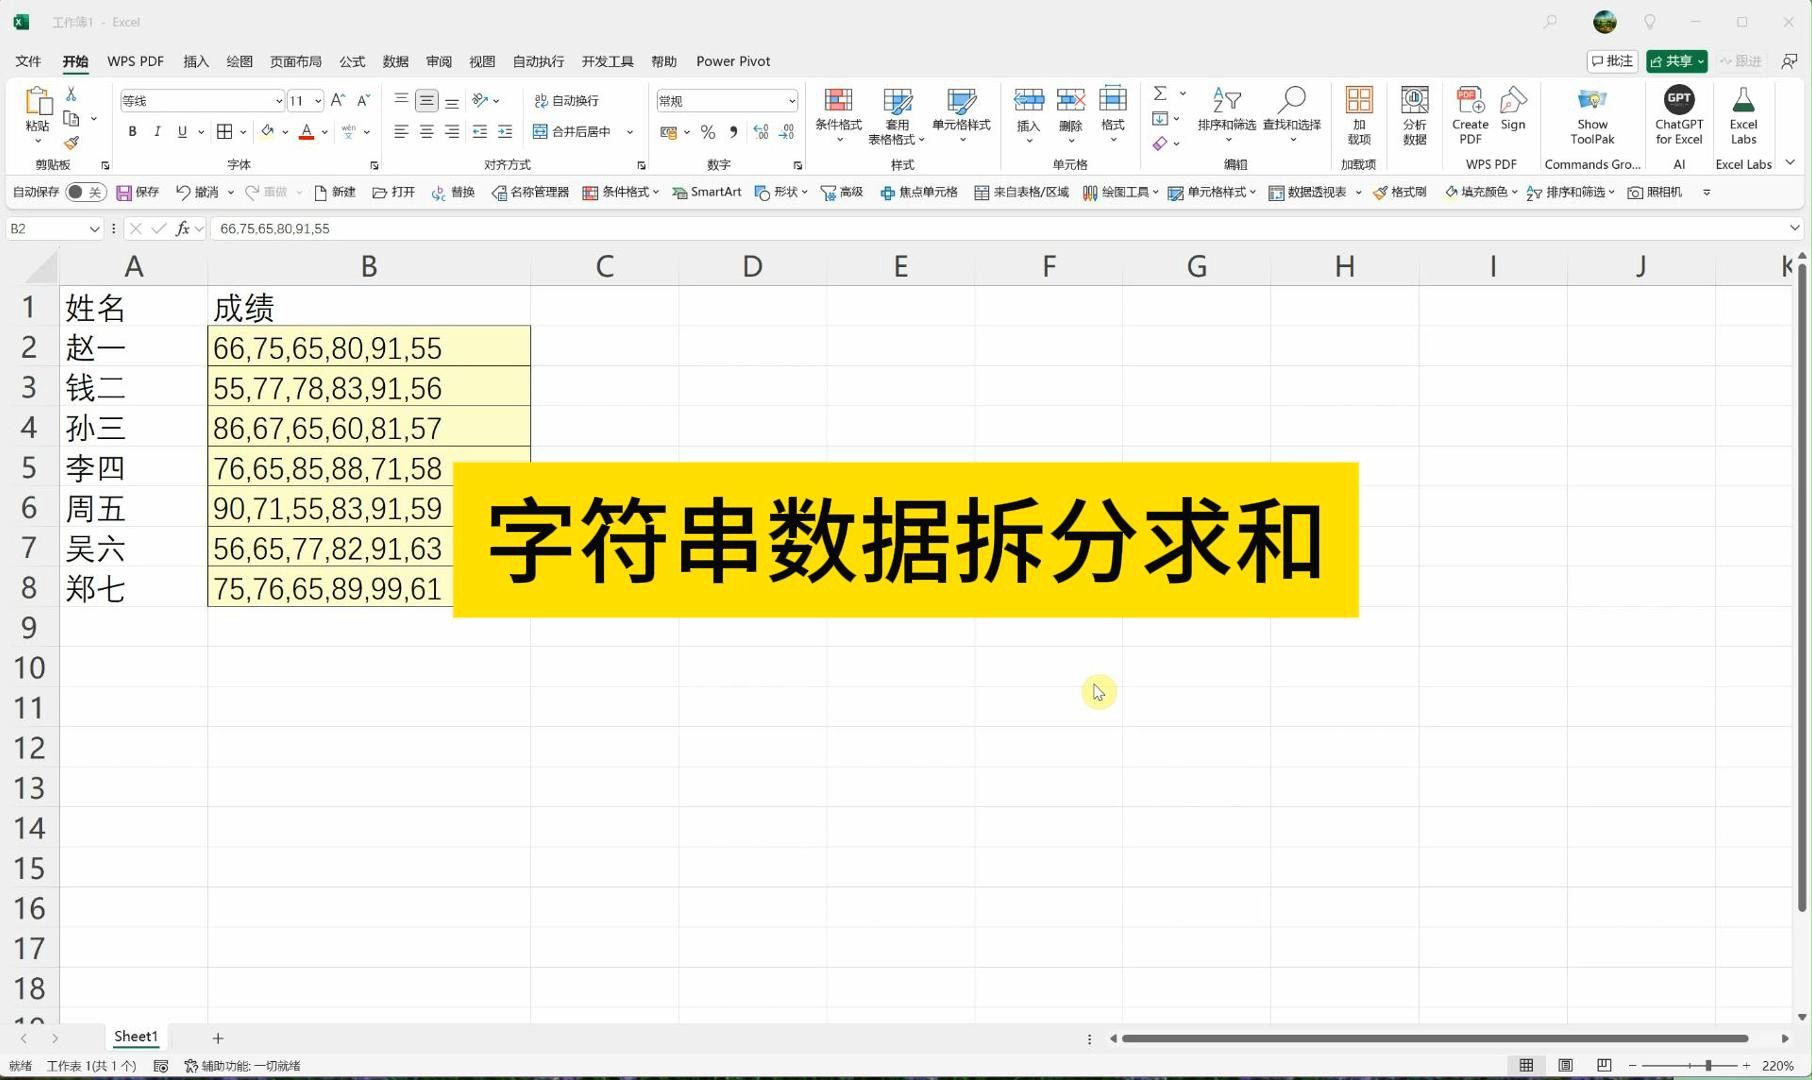Expand the Name Box dropdown arrow
1812x1080 pixels.
click(95, 228)
